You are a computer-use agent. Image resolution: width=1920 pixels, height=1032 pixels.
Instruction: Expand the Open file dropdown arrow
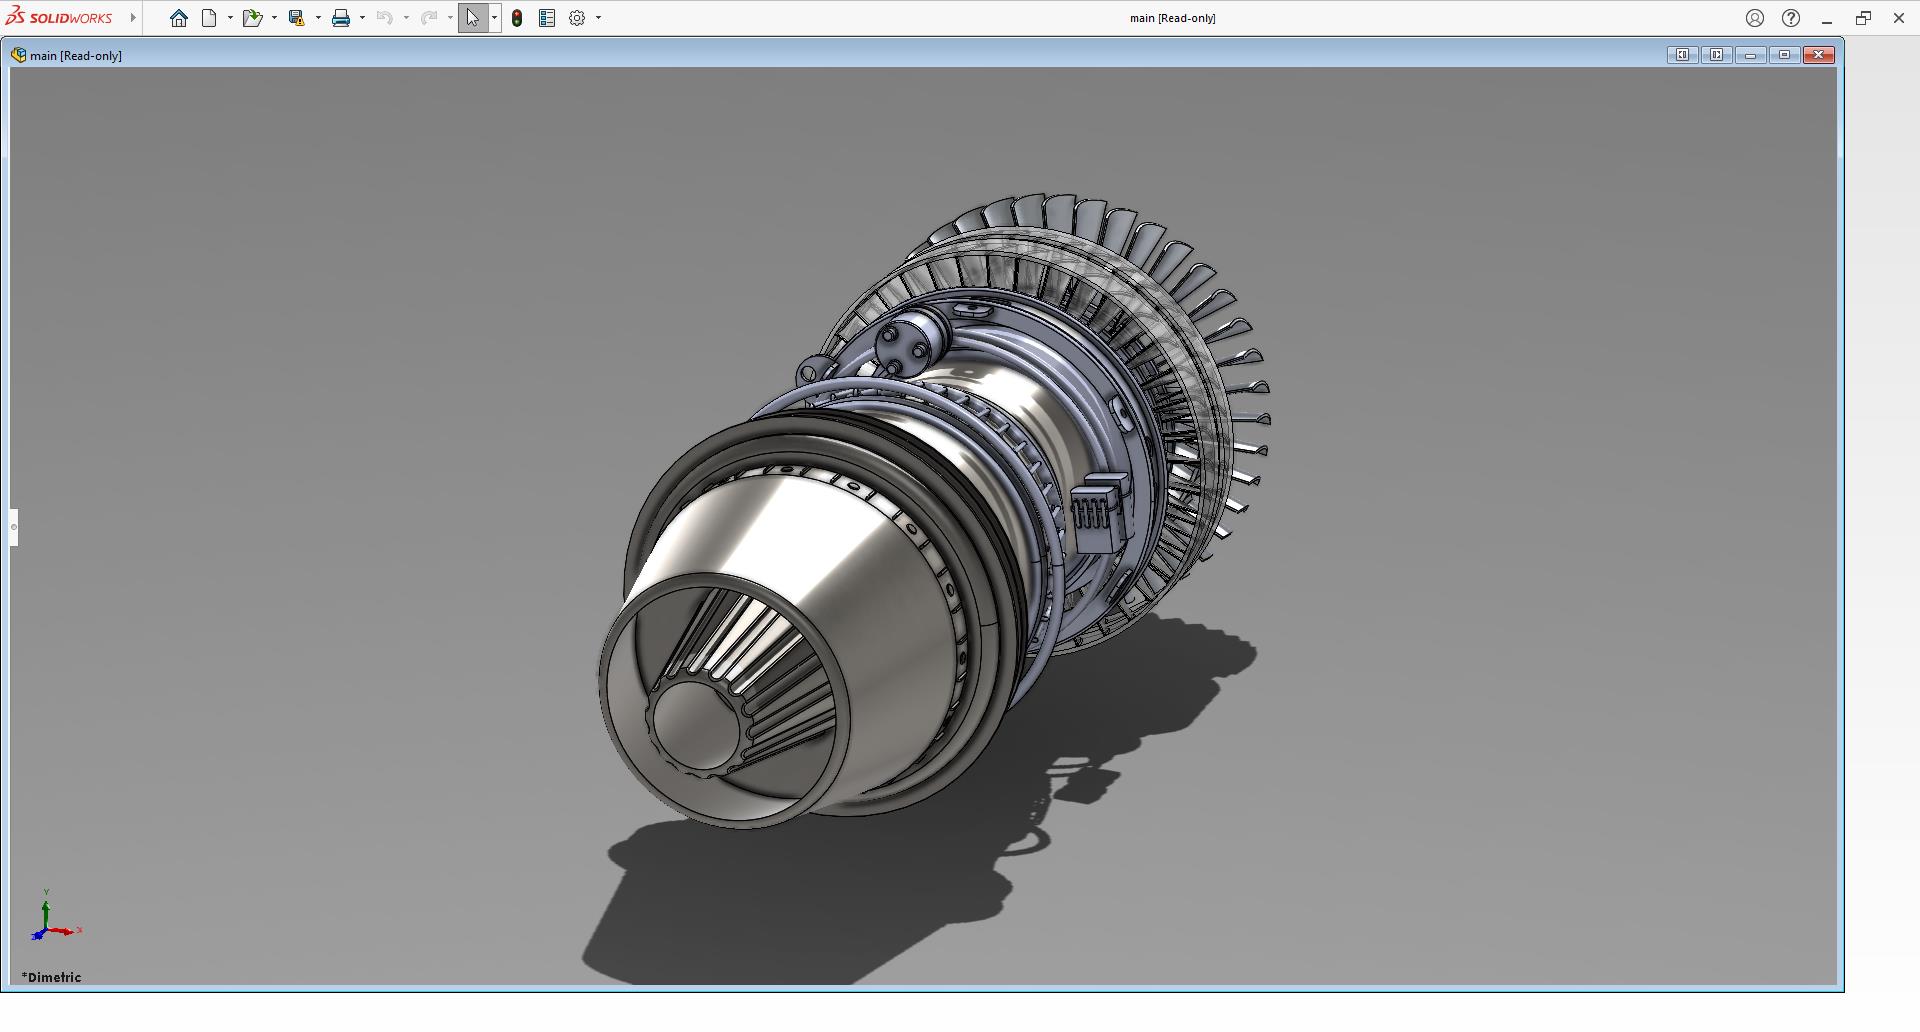click(274, 18)
